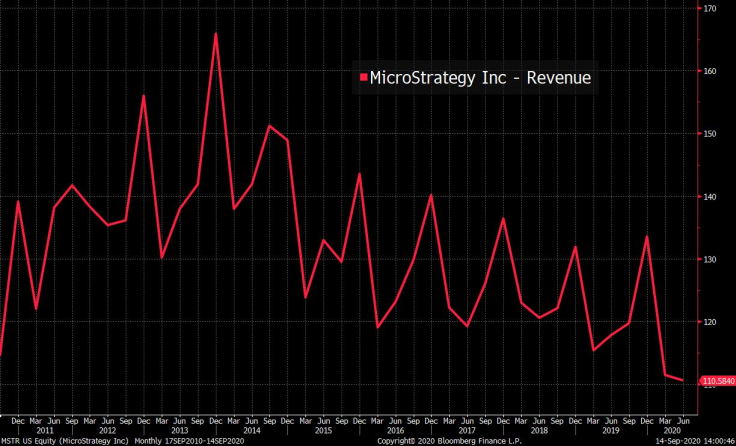Screen dimensions: 736x446
Task: Click the 110.5840 last value tag
Action: [x=718, y=381]
